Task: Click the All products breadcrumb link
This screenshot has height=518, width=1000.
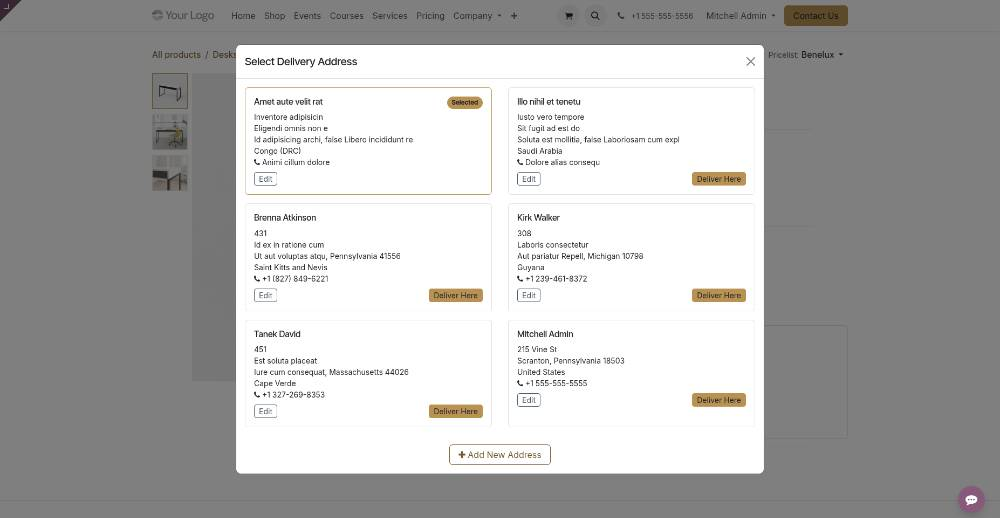Action: coord(176,55)
